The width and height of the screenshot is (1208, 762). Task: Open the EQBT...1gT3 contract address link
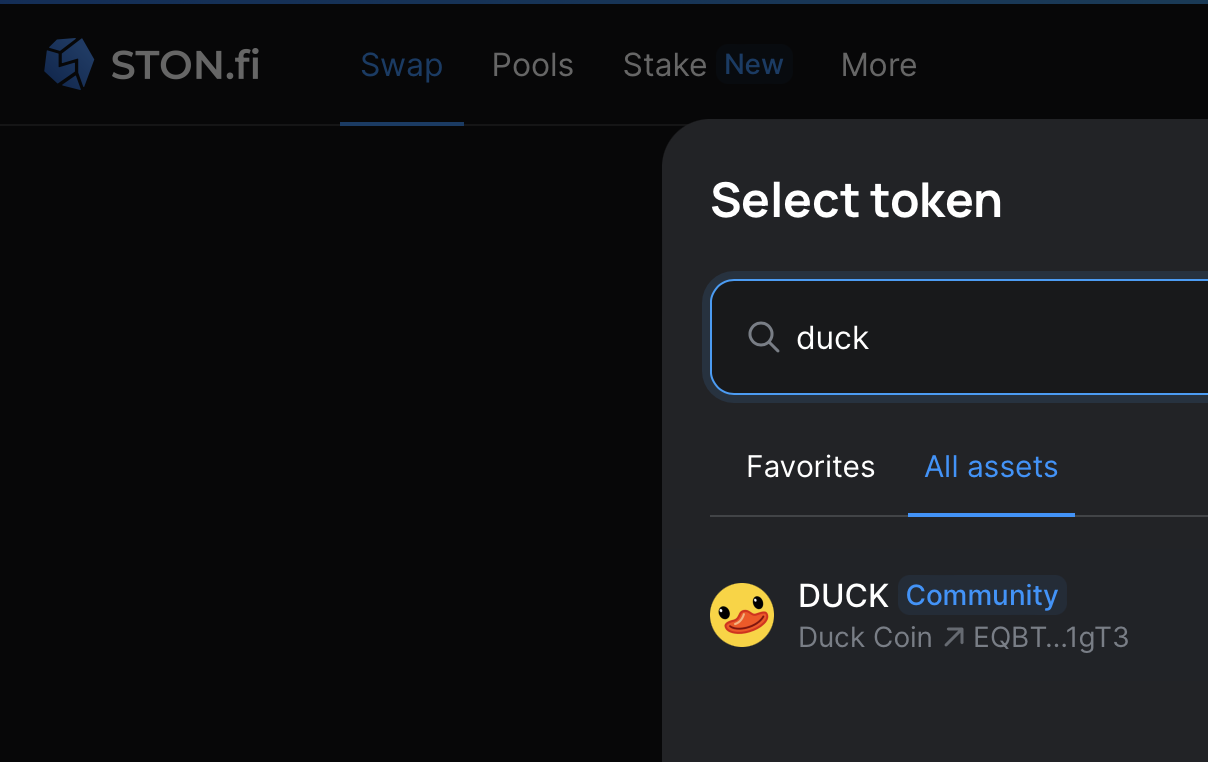click(x=1050, y=637)
